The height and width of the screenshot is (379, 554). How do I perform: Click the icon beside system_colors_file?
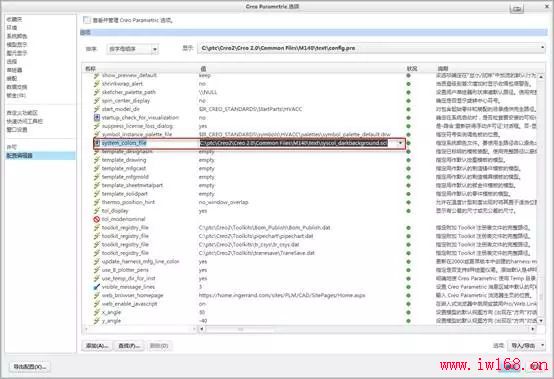point(97,143)
